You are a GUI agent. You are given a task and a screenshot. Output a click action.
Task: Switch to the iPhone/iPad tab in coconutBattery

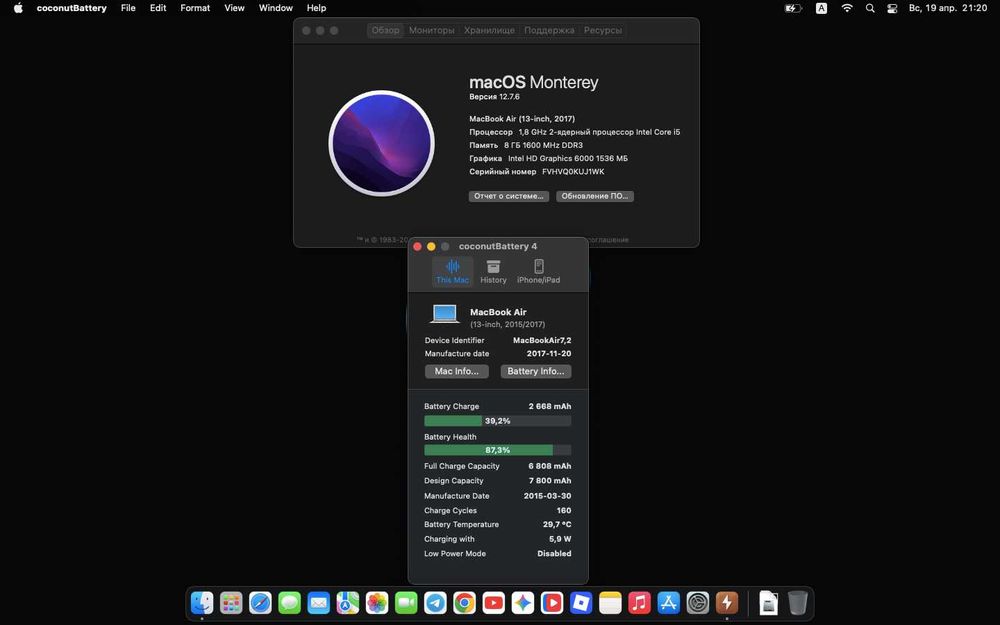pyautogui.click(x=538, y=272)
